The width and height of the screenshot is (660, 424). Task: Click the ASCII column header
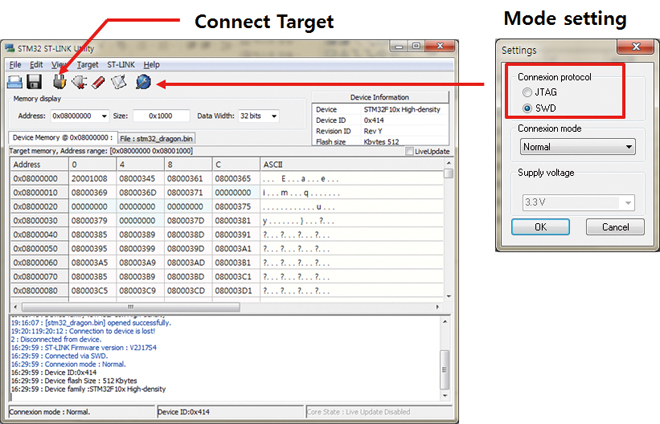(352, 165)
